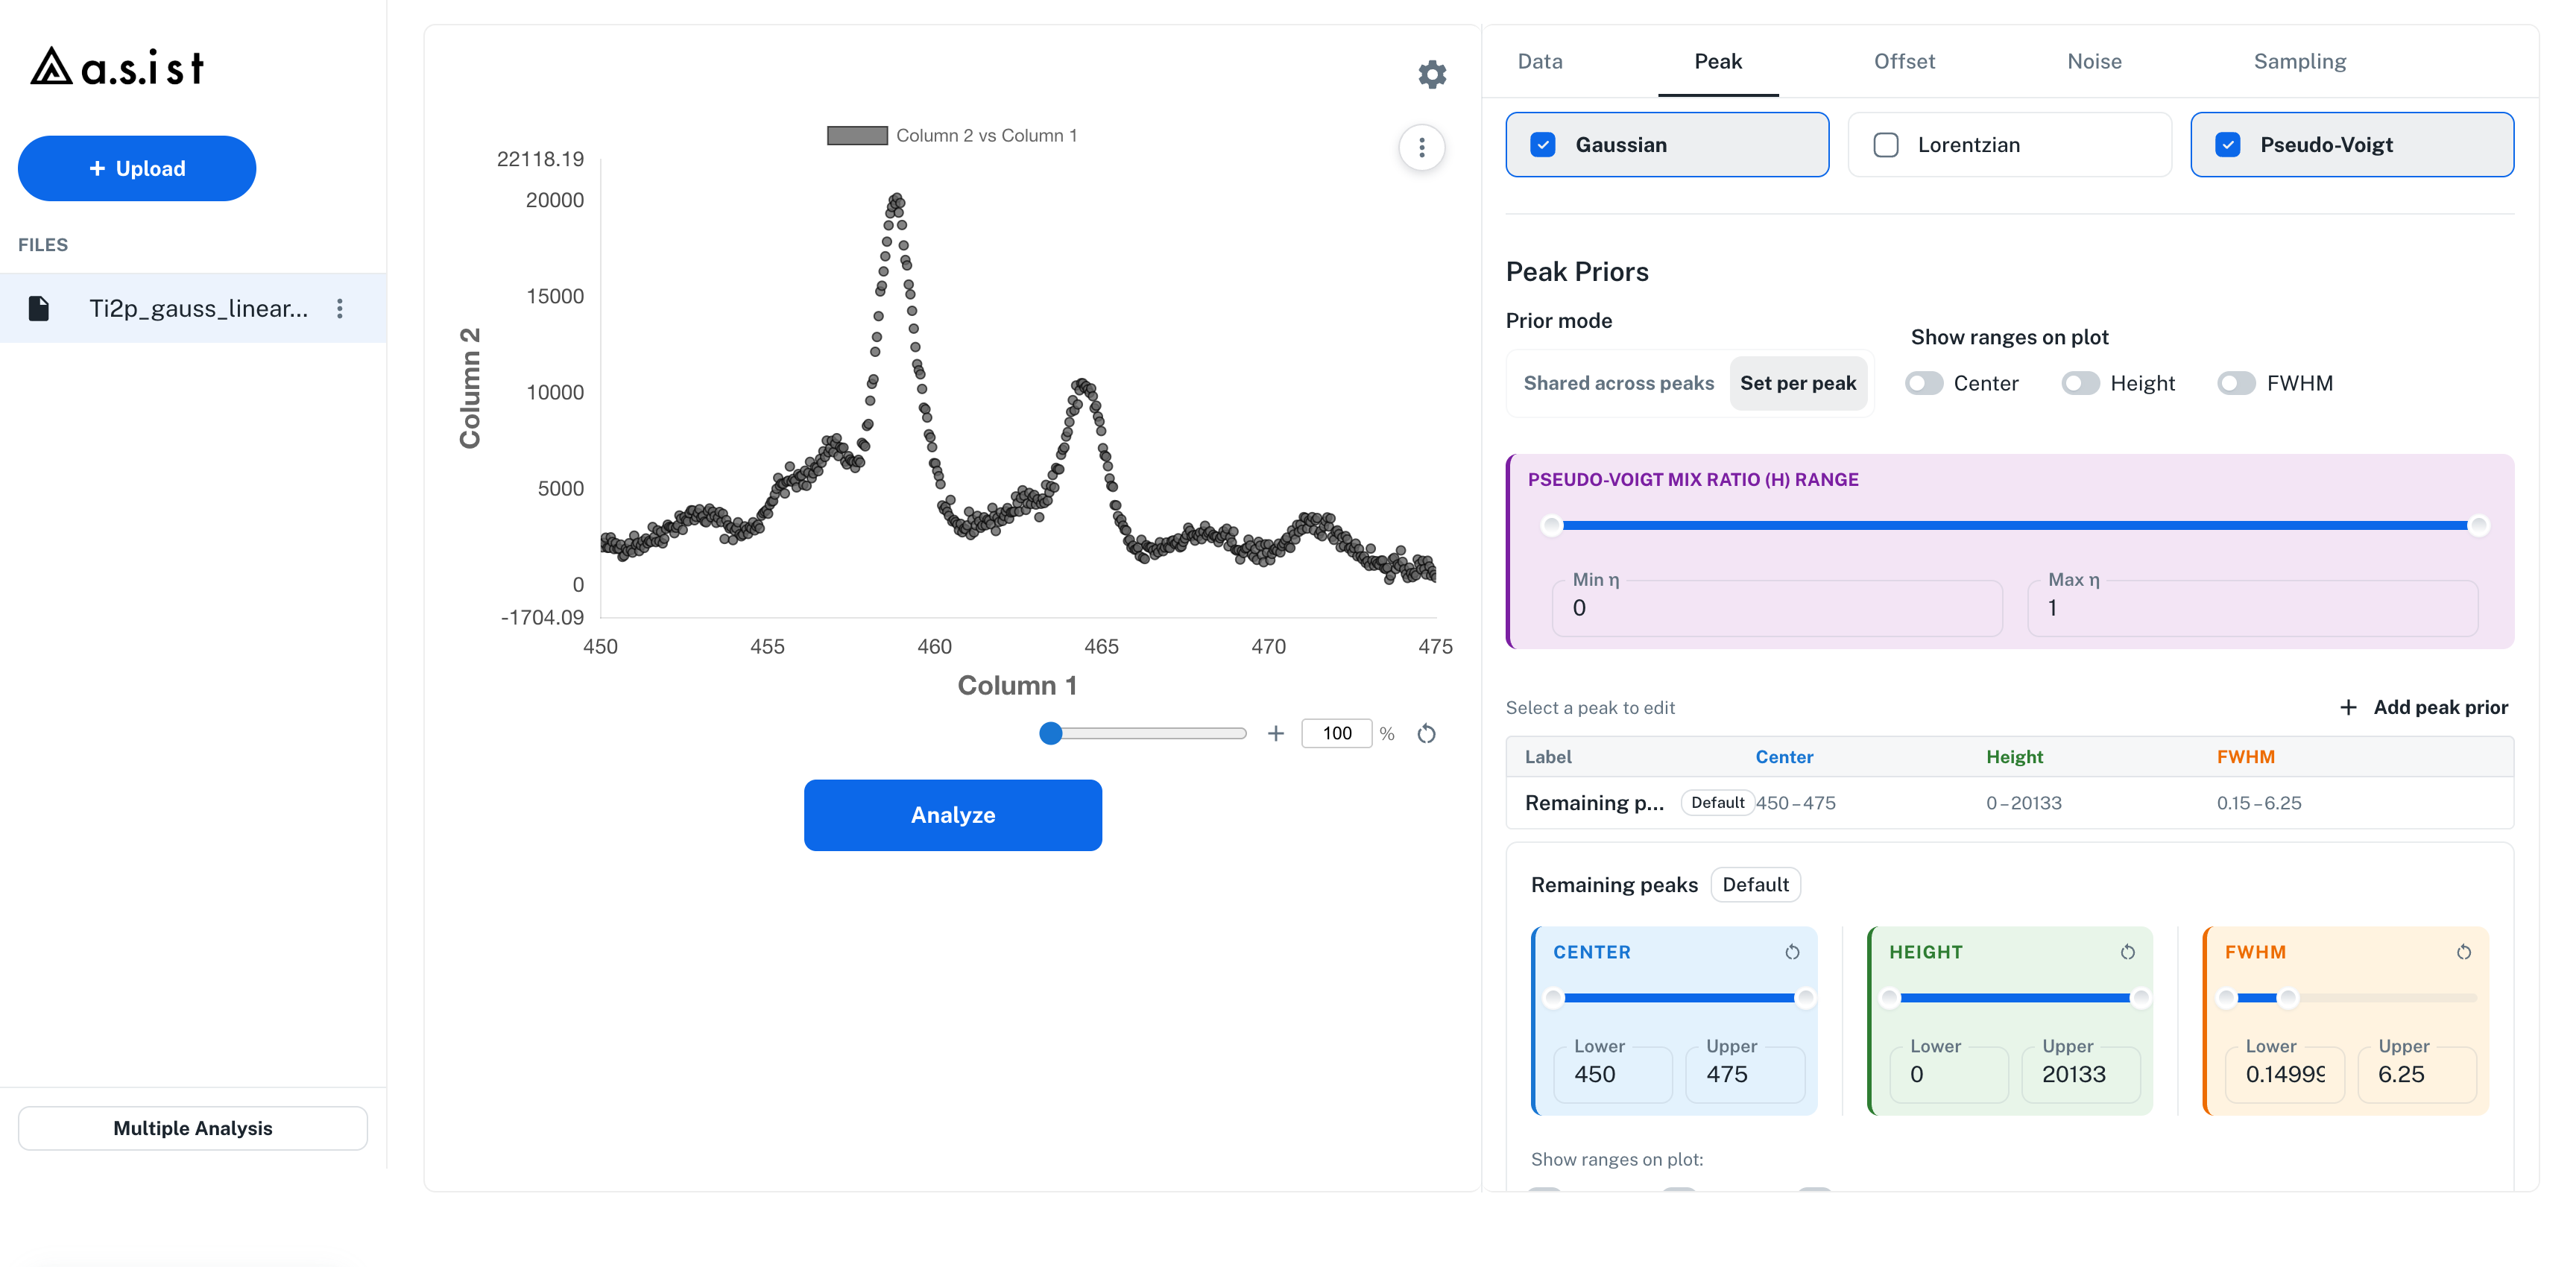
Task: Start the analysis with Analyze button
Action: [x=952, y=815]
